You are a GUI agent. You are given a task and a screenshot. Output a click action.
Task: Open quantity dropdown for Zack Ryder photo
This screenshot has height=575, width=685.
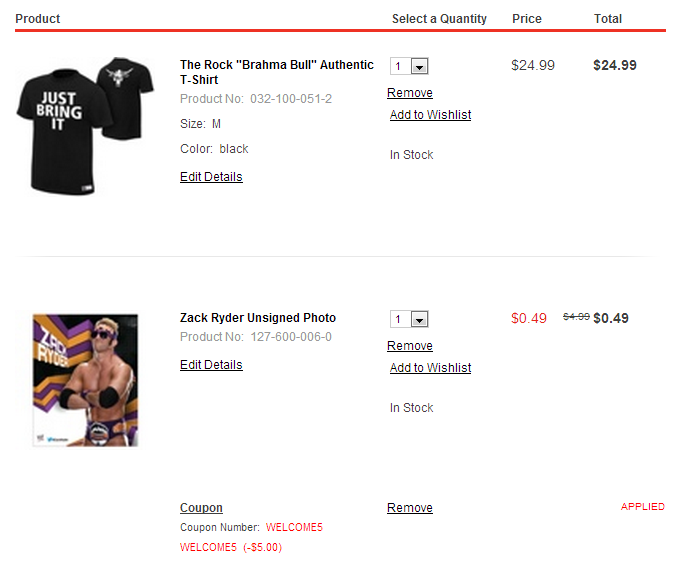coord(410,319)
